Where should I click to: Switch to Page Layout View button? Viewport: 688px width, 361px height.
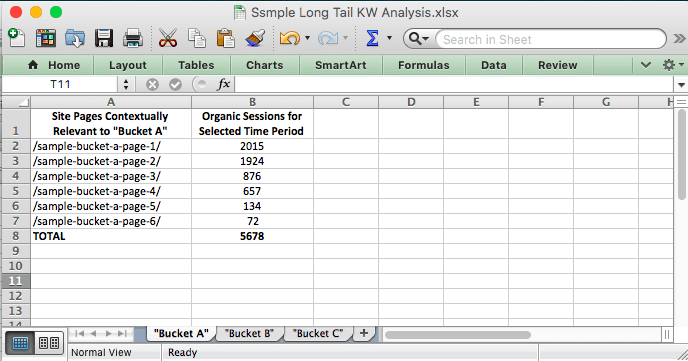coord(49,343)
